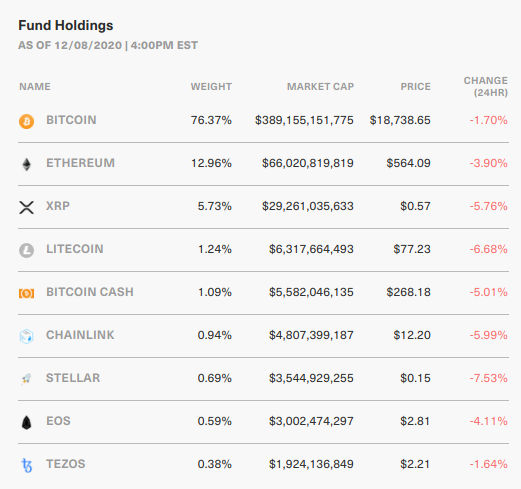Click the $0.57 XRP price
The image size is (521, 489).
416,206
